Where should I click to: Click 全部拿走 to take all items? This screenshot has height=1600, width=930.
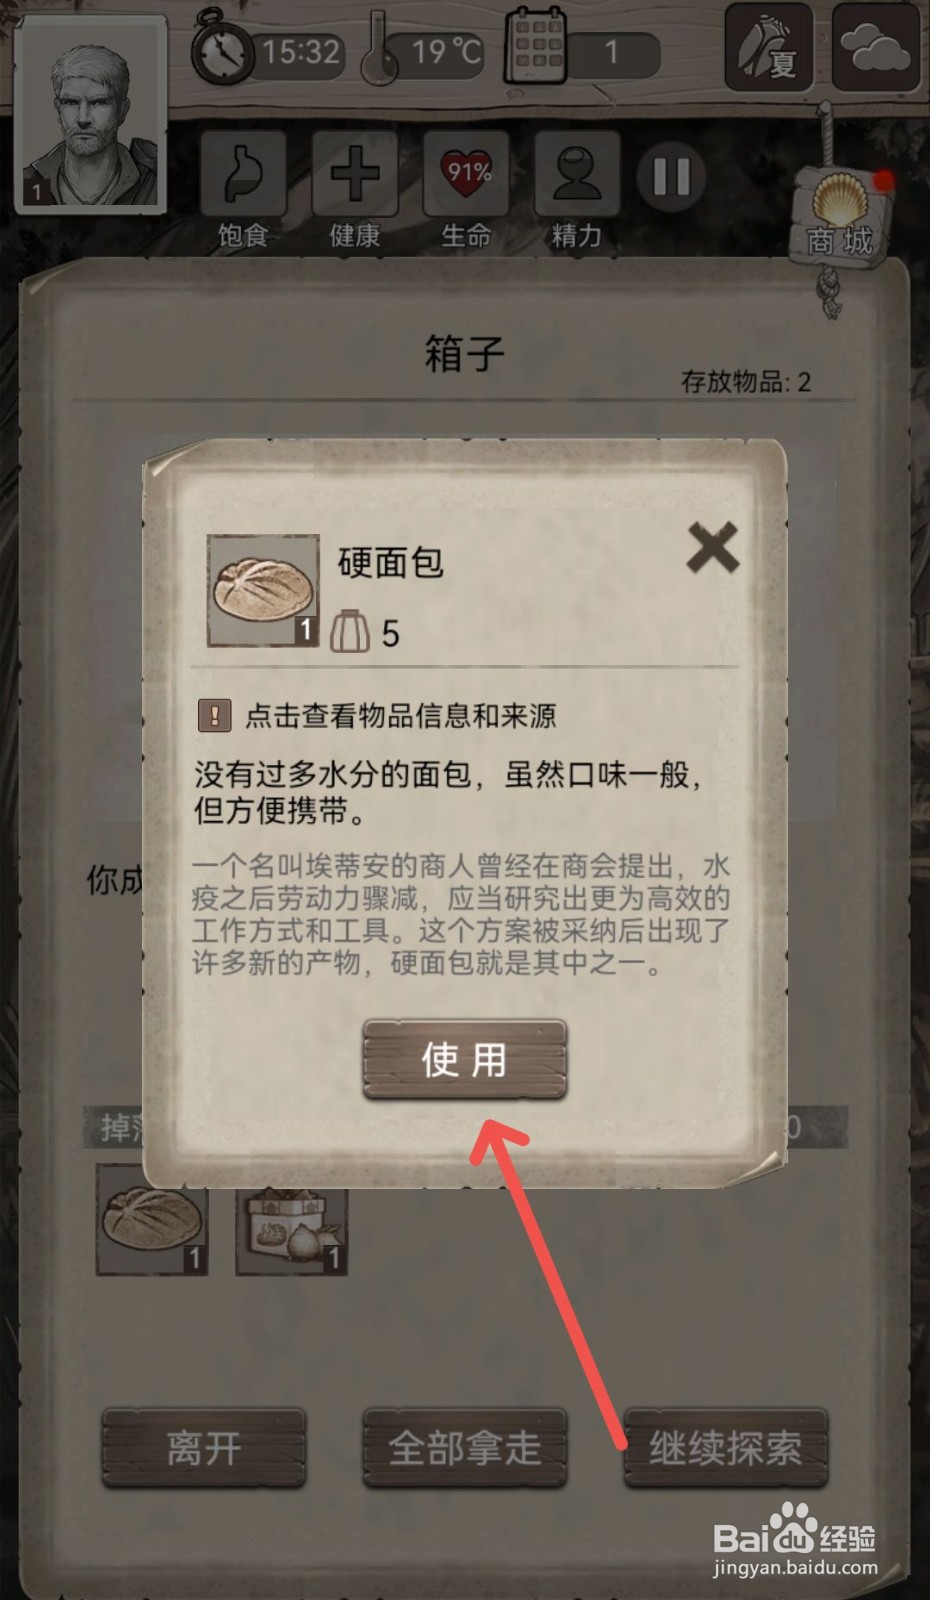coord(464,1448)
